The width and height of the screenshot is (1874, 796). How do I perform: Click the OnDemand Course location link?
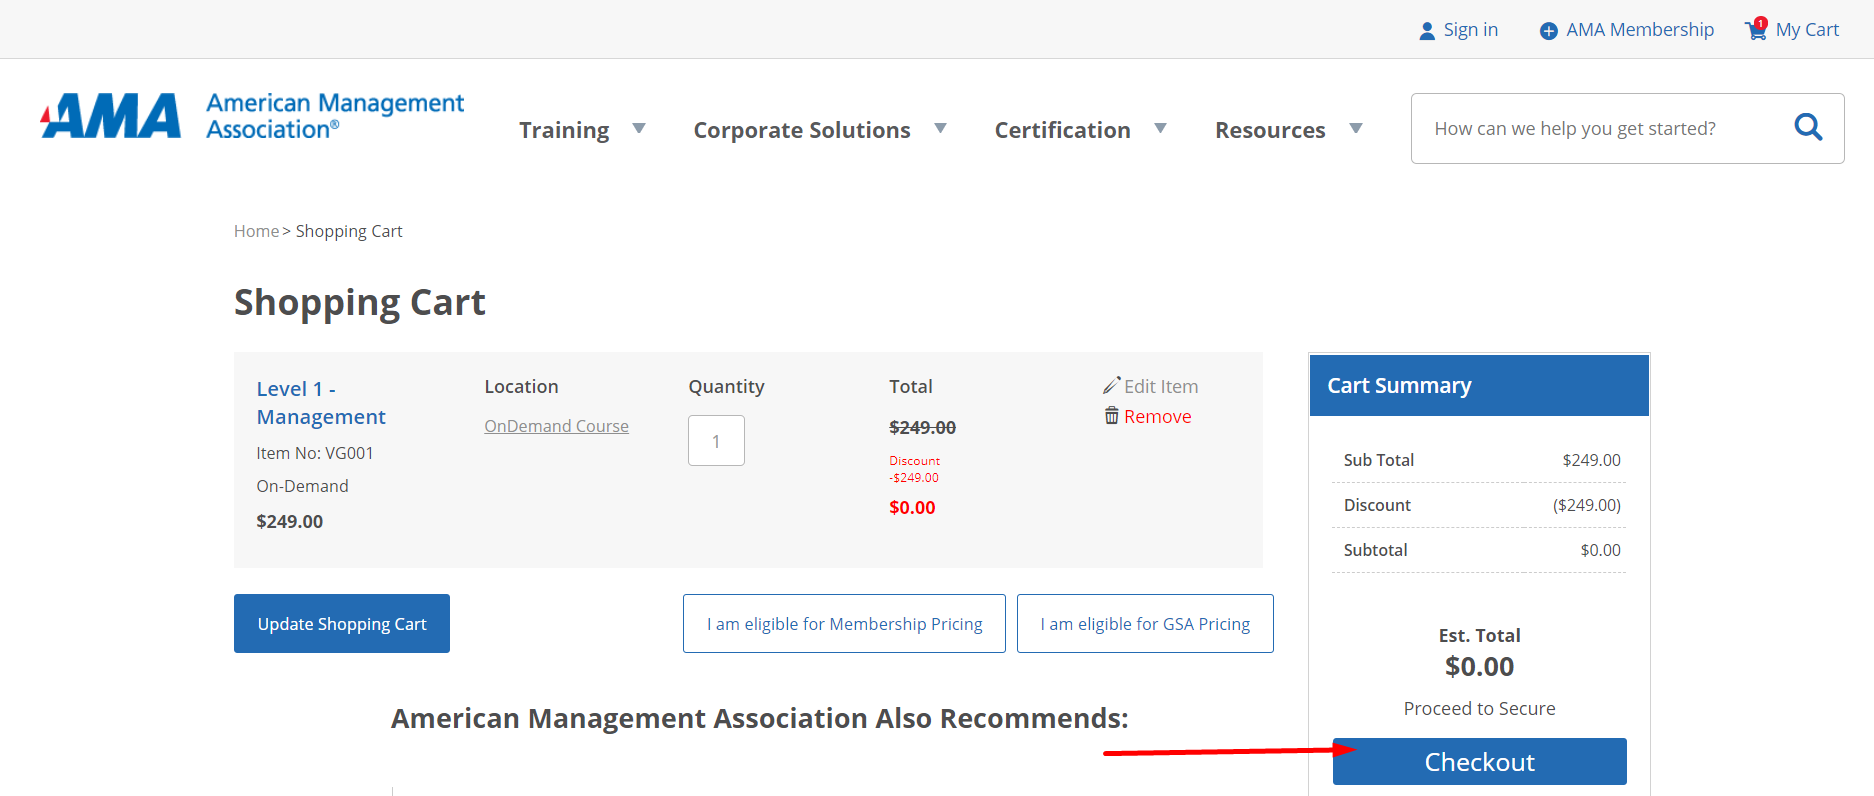(556, 426)
